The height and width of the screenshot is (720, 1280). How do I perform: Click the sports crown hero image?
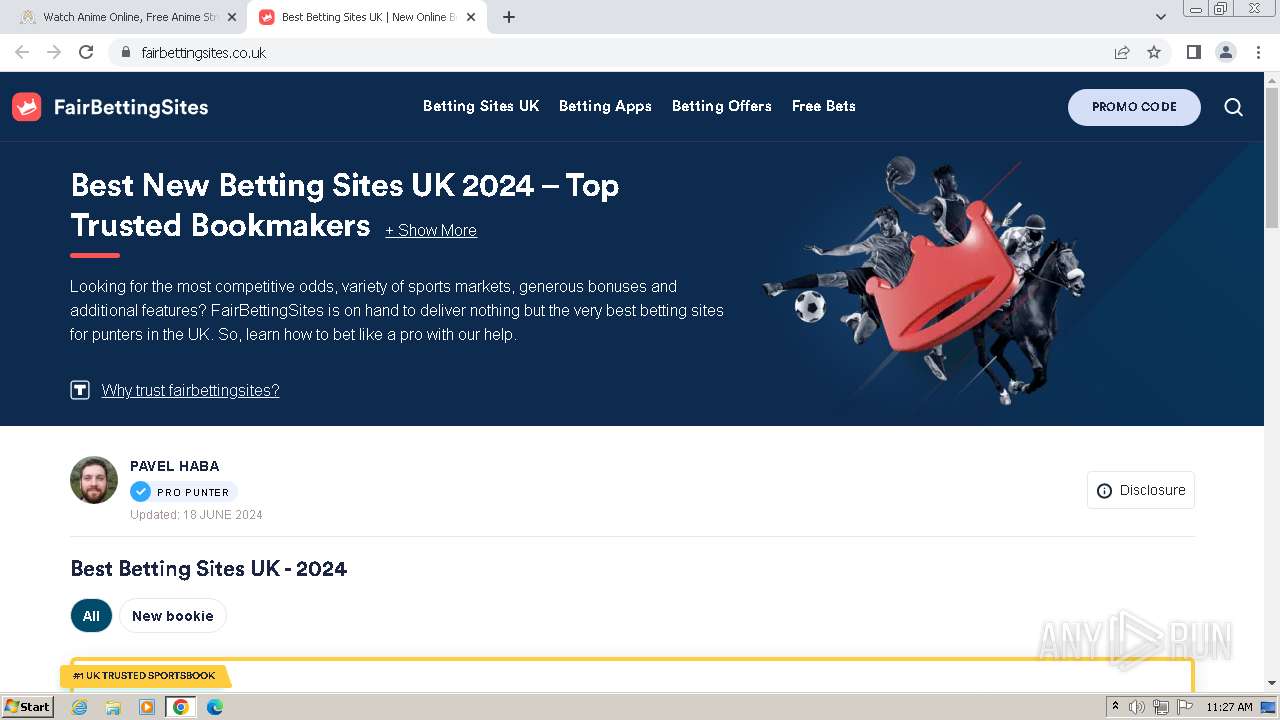(x=925, y=280)
